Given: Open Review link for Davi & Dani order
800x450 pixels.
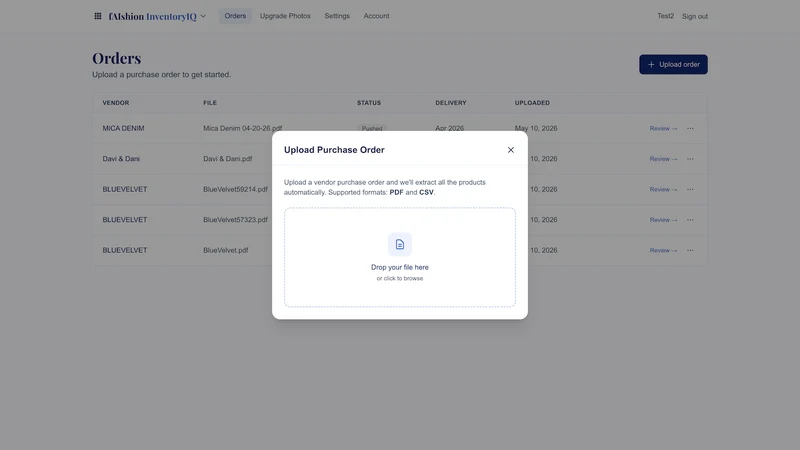Looking at the screenshot, I should [663, 159].
